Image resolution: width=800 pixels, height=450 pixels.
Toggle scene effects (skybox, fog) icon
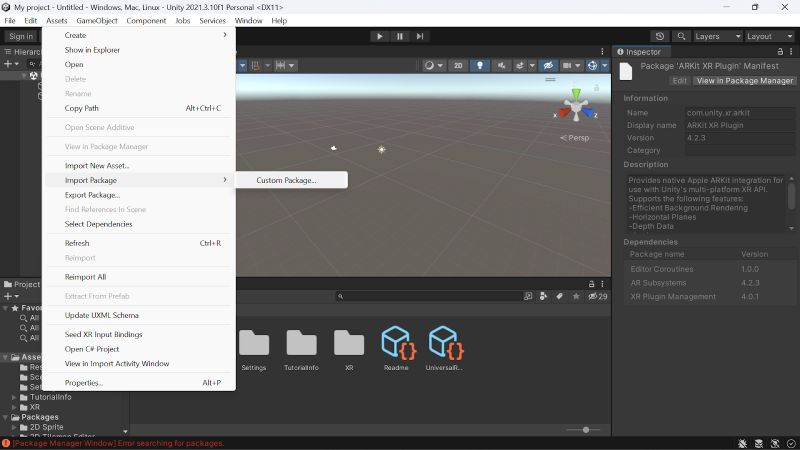(x=520, y=65)
